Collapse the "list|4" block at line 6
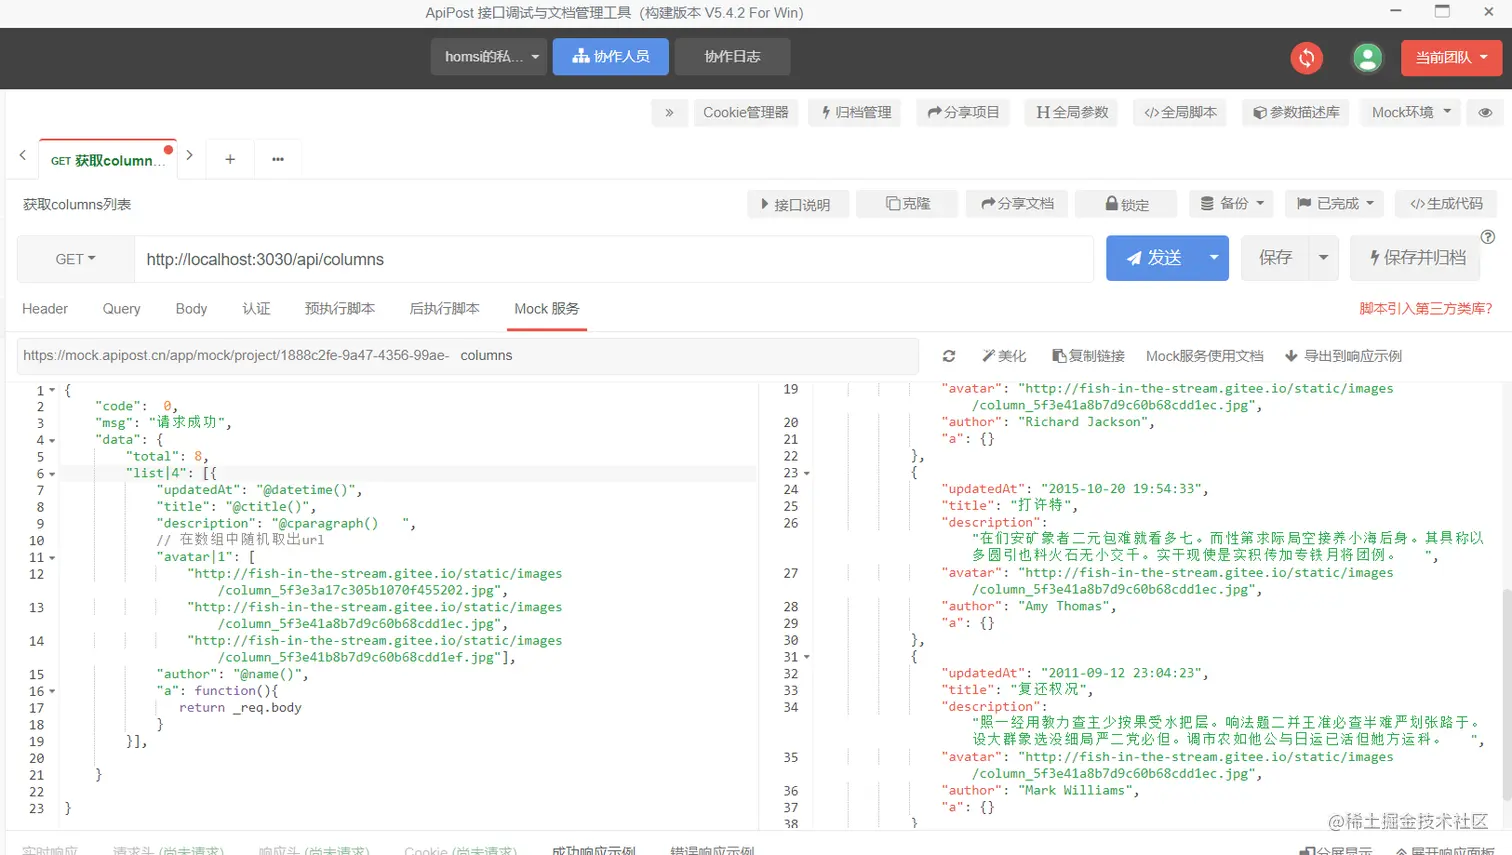The width and height of the screenshot is (1512, 855). [52, 474]
